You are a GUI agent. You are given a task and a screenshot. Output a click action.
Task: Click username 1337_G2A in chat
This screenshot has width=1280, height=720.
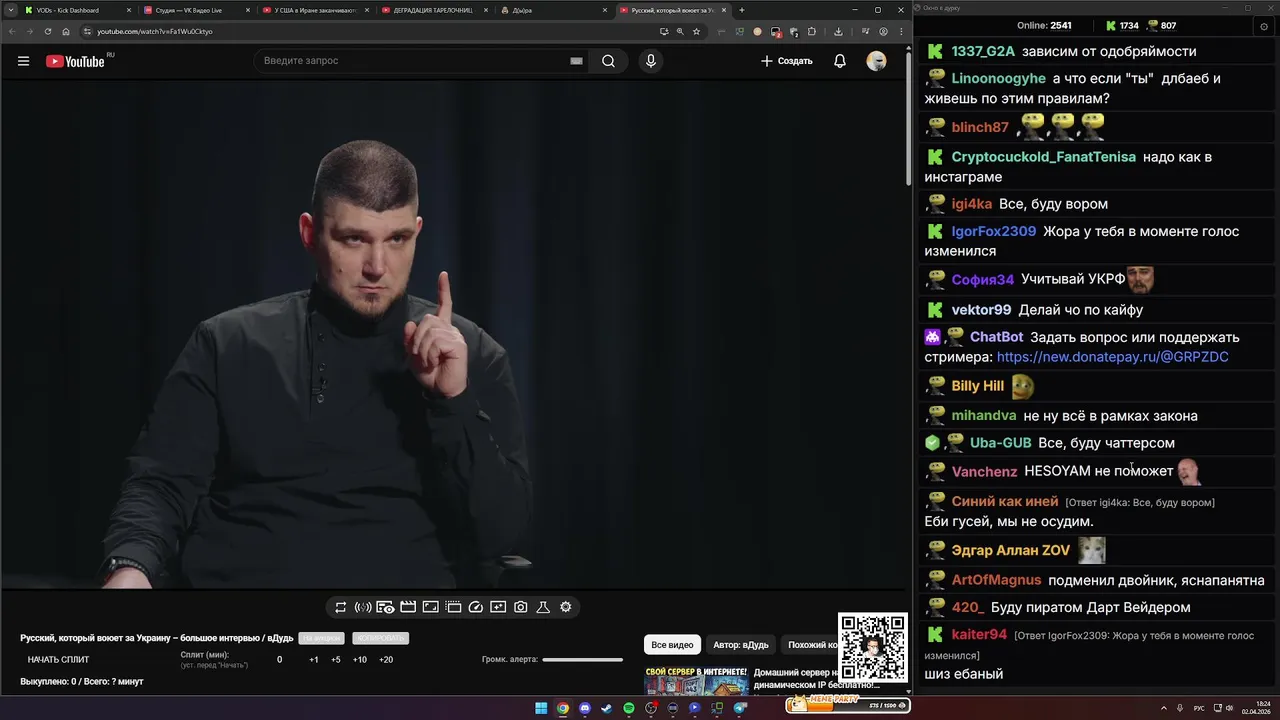tap(983, 52)
